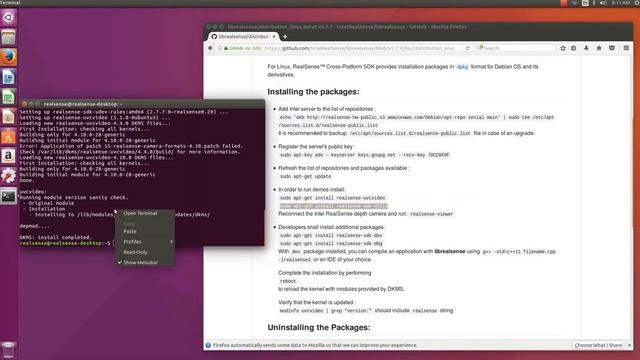Open the sound volume indicator in top panel

click(603, 3)
